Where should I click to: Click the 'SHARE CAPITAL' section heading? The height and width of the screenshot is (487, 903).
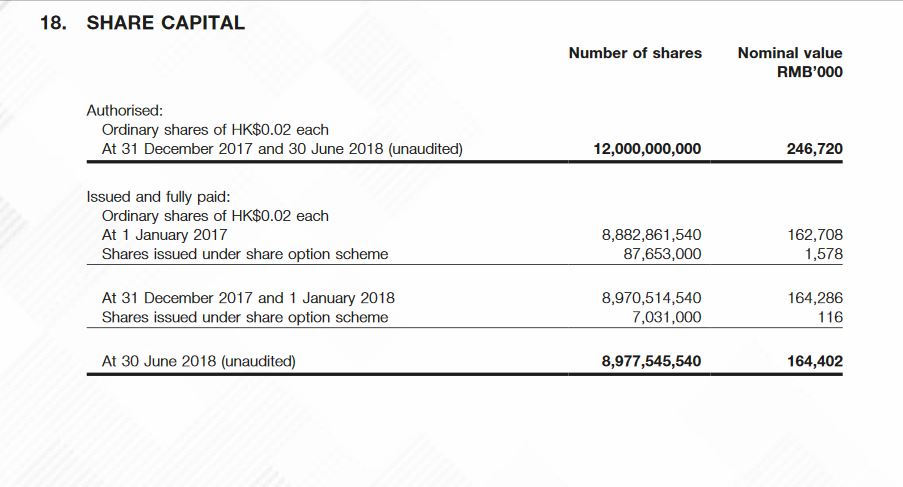(165, 23)
